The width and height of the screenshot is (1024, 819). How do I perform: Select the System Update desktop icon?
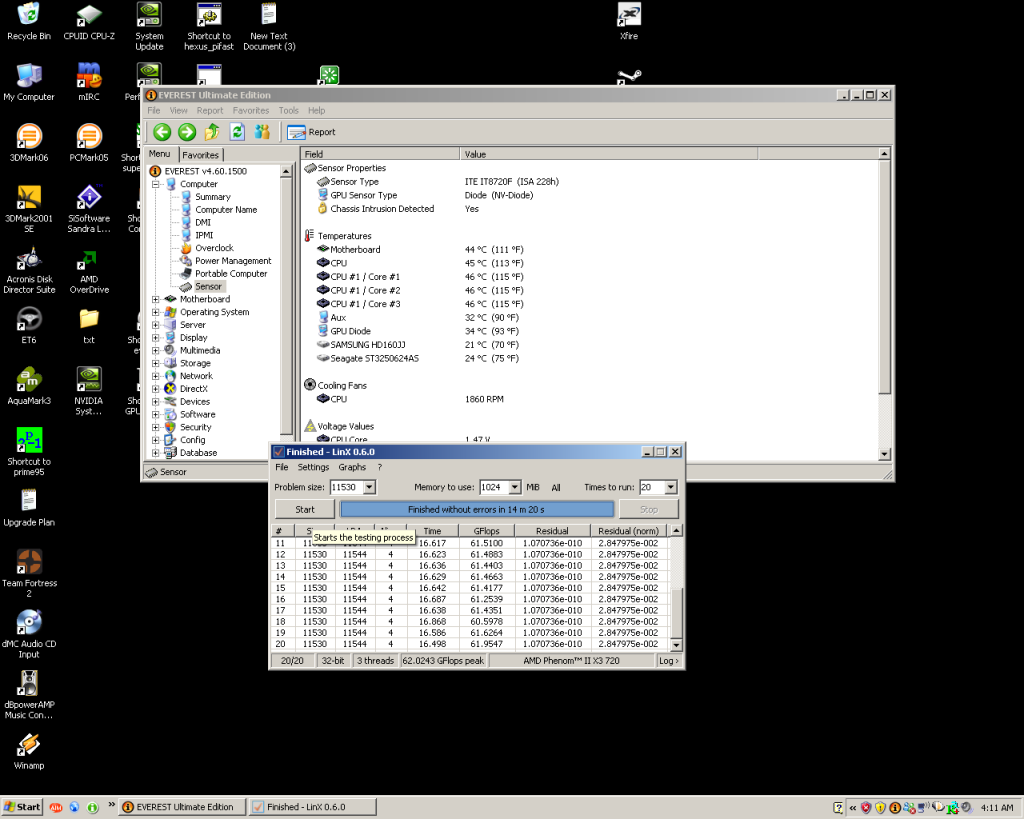(150, 27)
